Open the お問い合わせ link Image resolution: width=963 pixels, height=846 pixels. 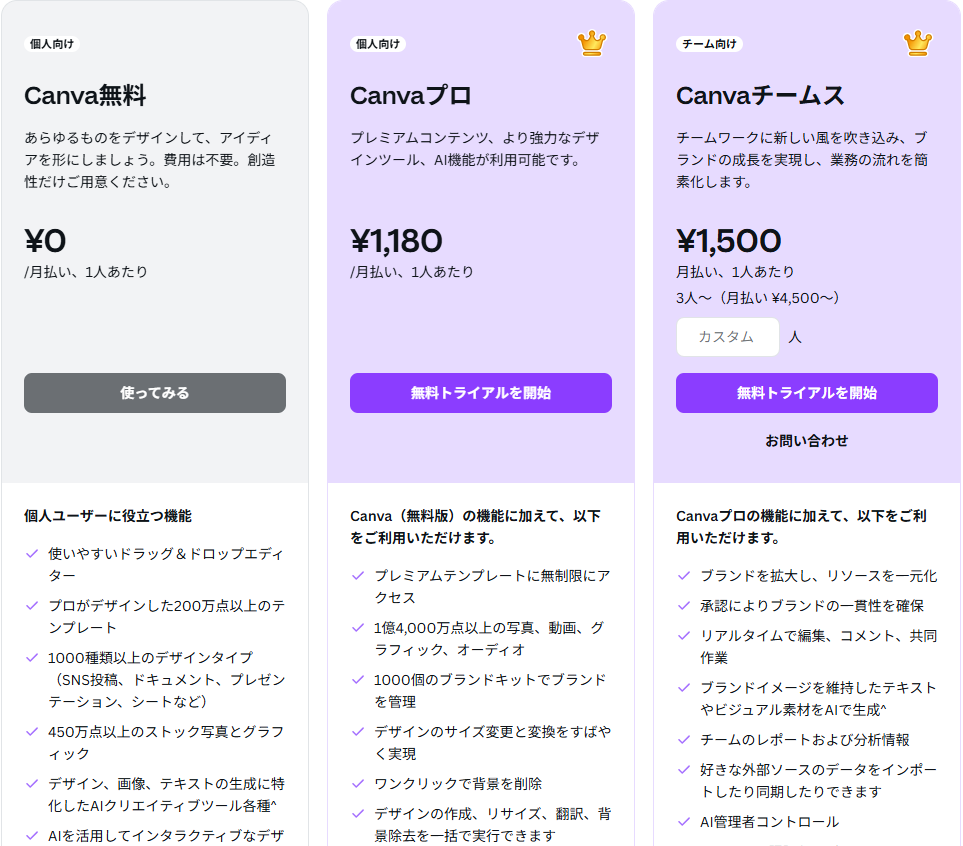tap(807, 441)
